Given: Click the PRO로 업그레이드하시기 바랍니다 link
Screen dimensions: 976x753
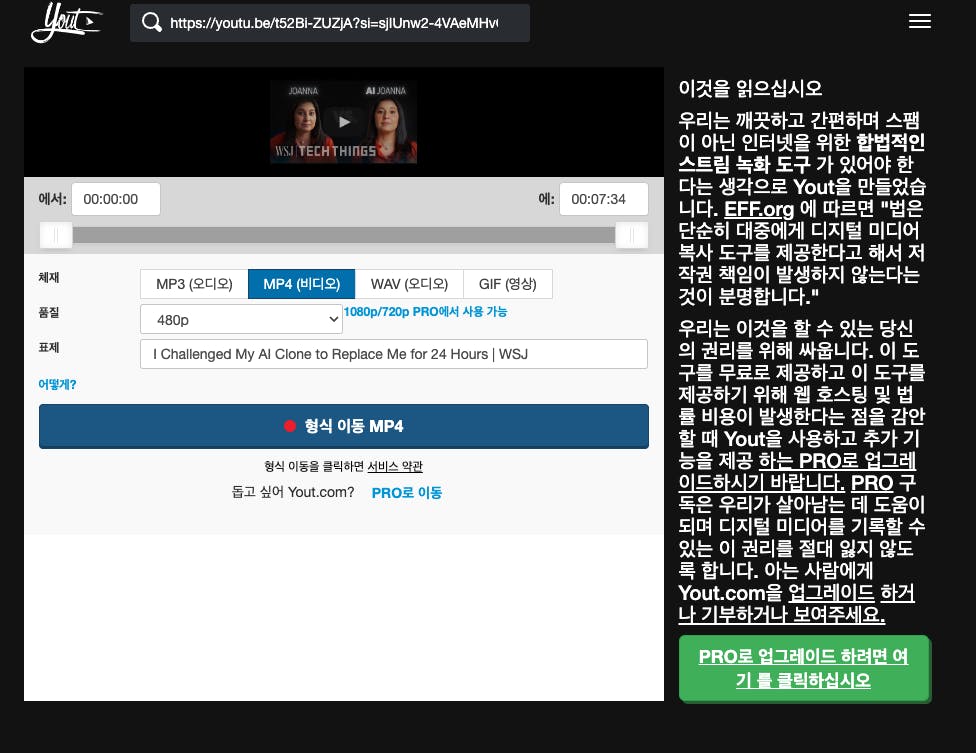Looking at the screenshot, I should [797, 471].
